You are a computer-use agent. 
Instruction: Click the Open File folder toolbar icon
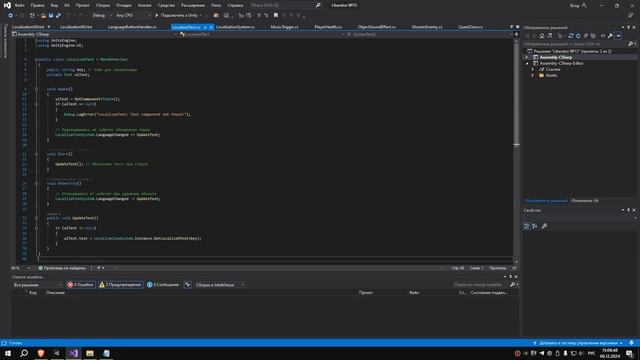pyautogui.click(x=43, y=15)
